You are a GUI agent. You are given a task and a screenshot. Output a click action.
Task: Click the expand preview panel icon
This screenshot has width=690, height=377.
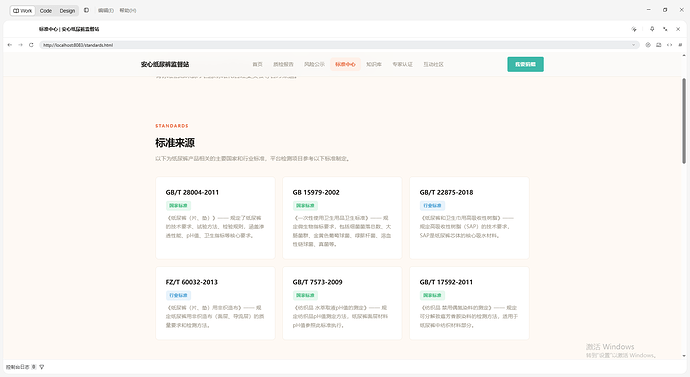[x=665, y=29]
